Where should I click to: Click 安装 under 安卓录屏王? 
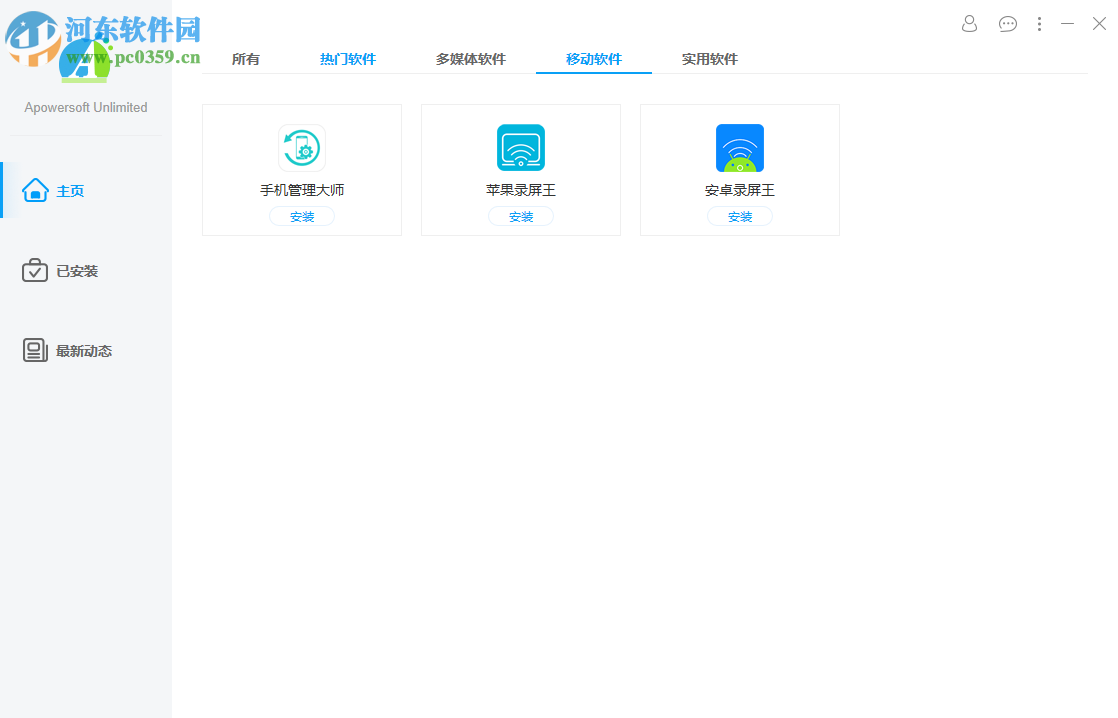coord(740,216)
